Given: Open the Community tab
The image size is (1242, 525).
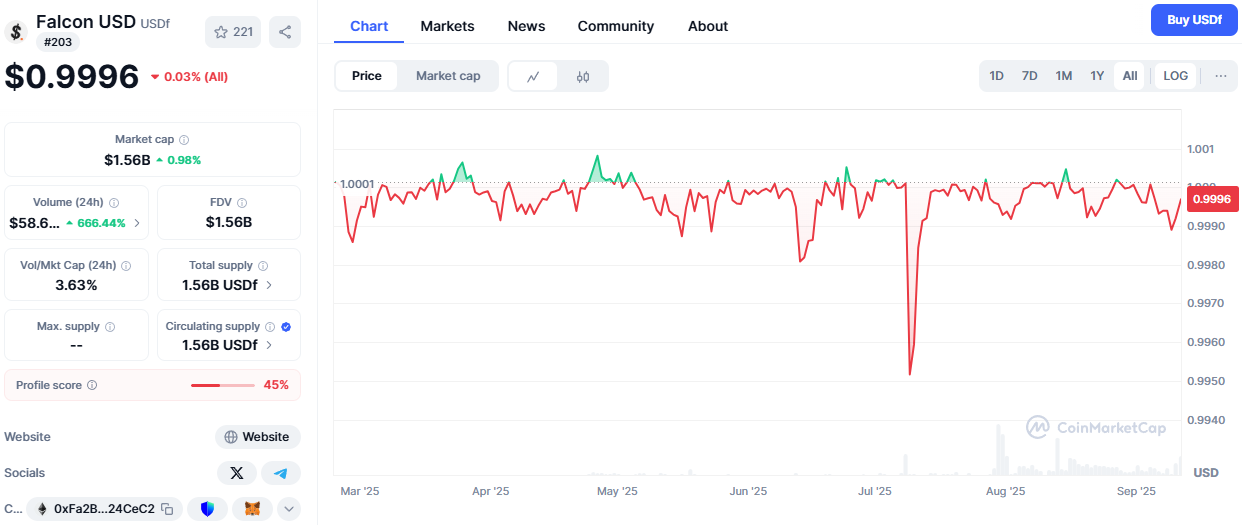Looking at the screenshot, I should click(616, 26).
